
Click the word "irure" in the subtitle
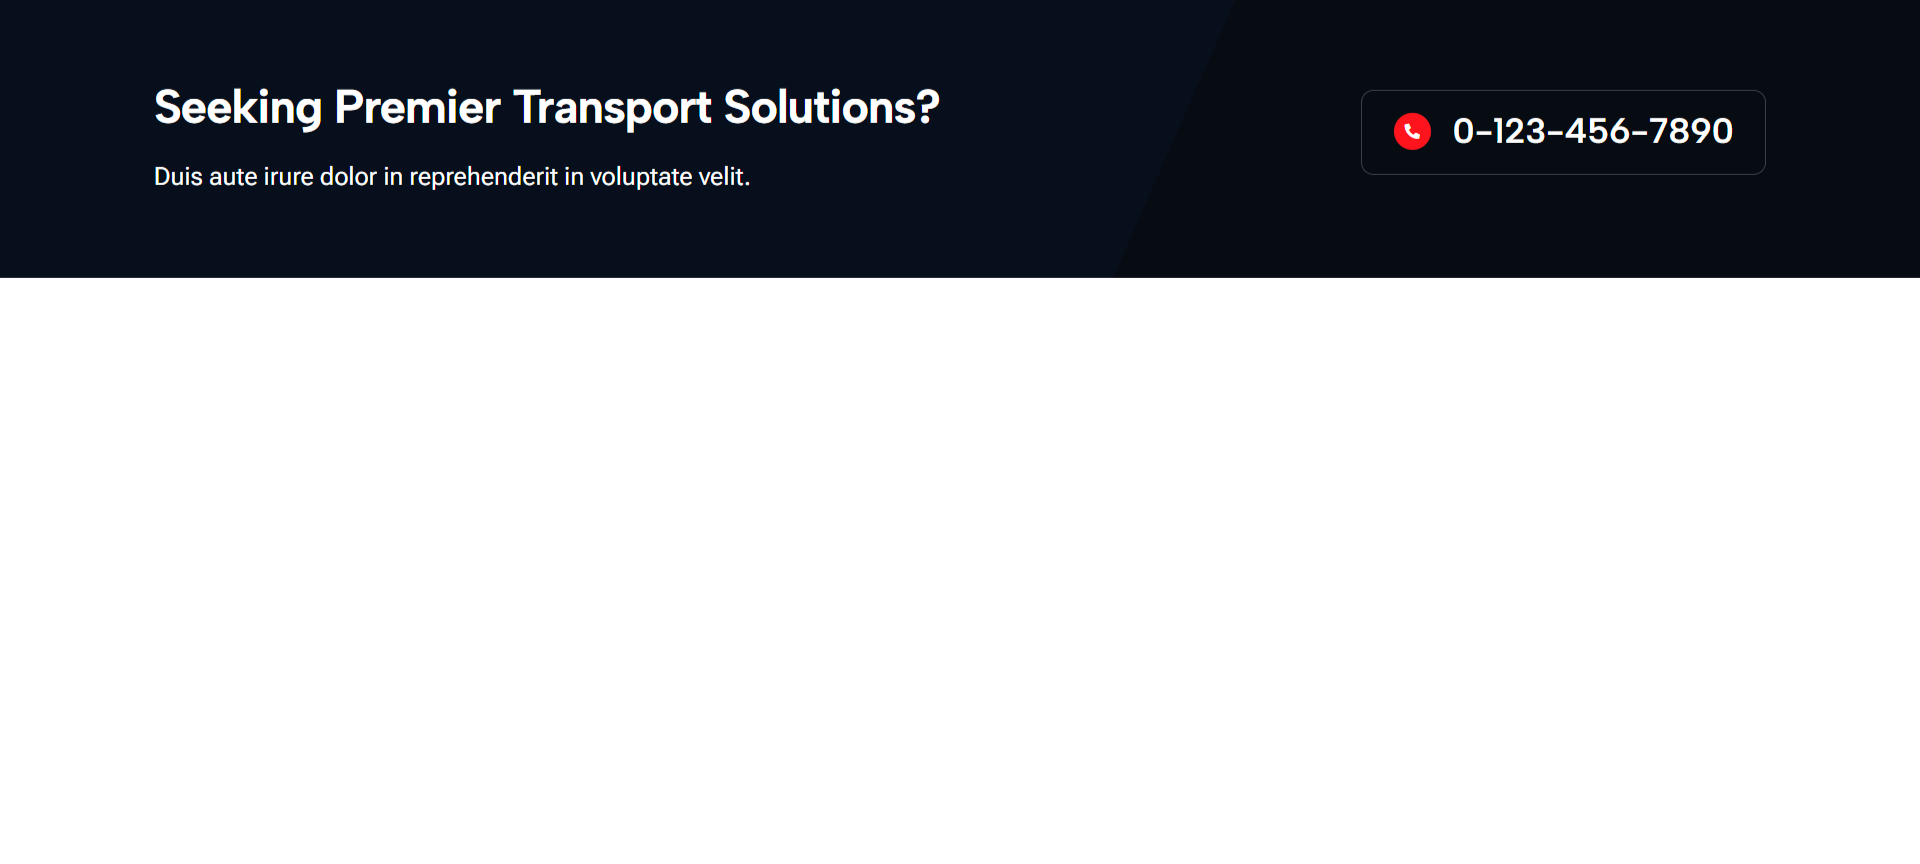[288, 177]
